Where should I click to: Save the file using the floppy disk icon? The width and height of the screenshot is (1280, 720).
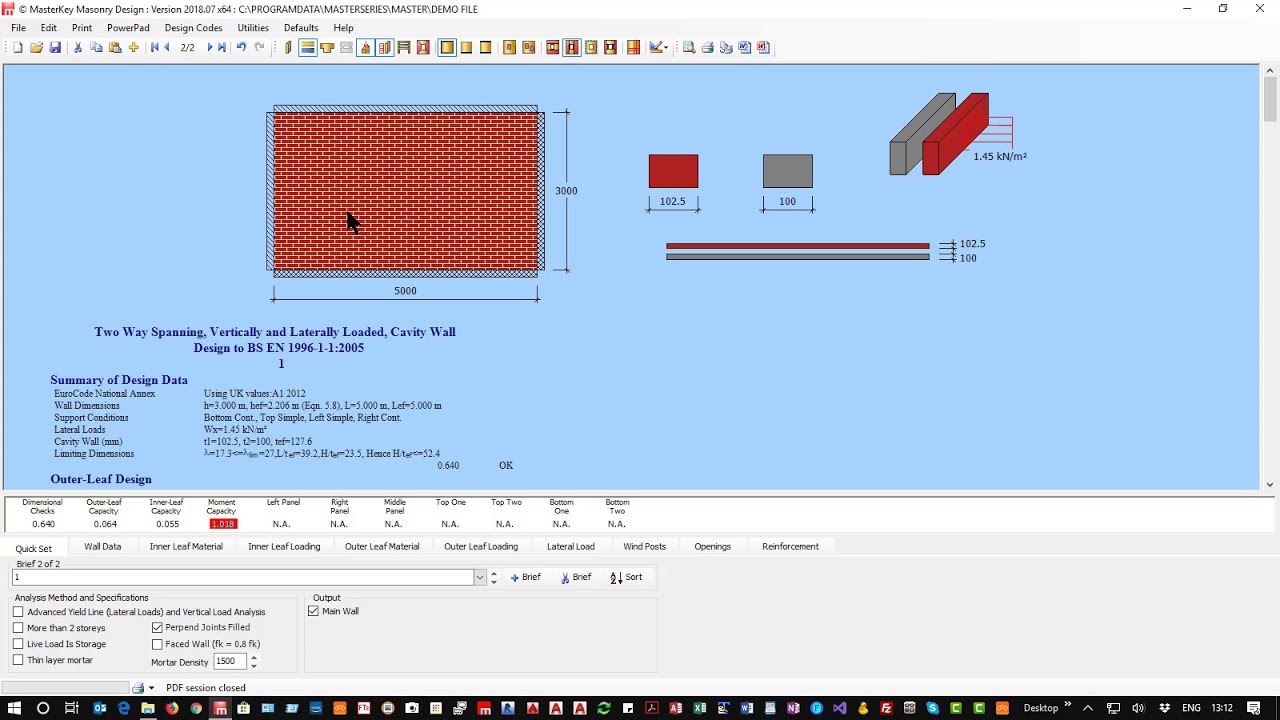(55, 47)
